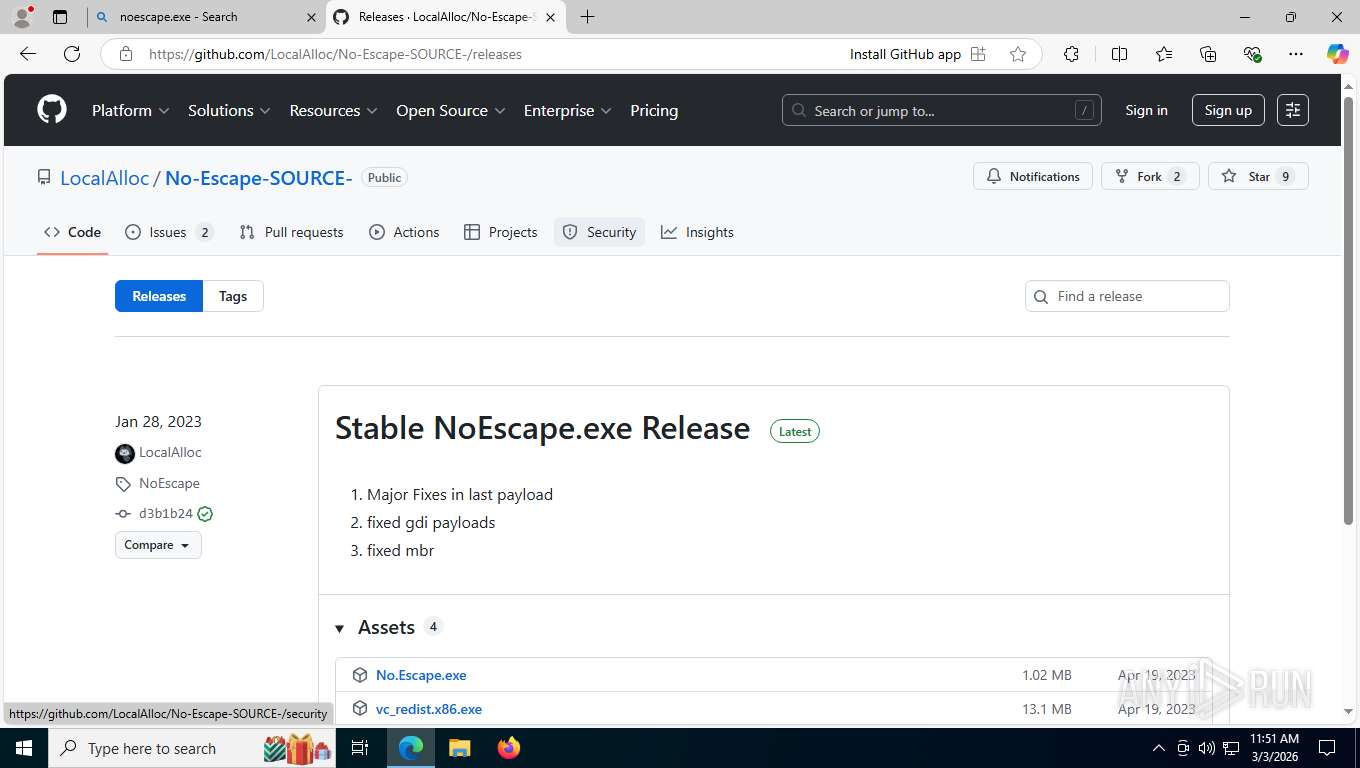This screenshot has width=1360, height=768.
Task: Open the Insights tab
Action: pyautogui.click(x=697, y=232)
